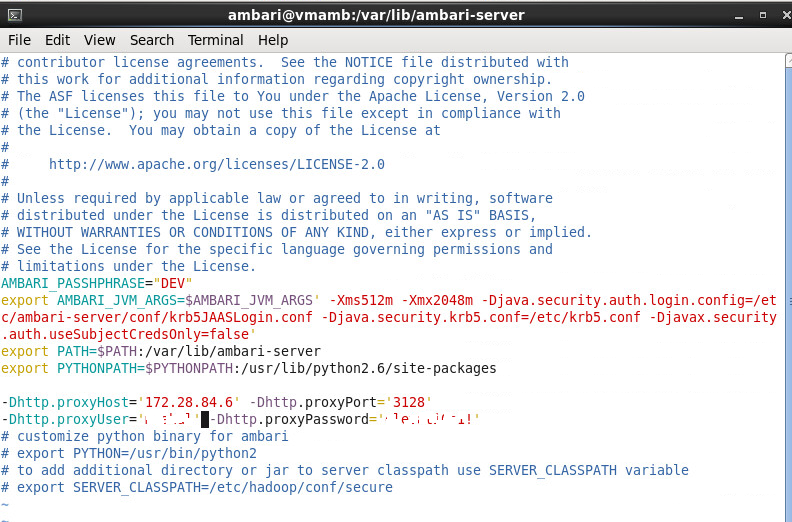Click the text cursor block after proxyUser
Screen dimensions: 792x522
pyautogui.click(x=205, y=419)
